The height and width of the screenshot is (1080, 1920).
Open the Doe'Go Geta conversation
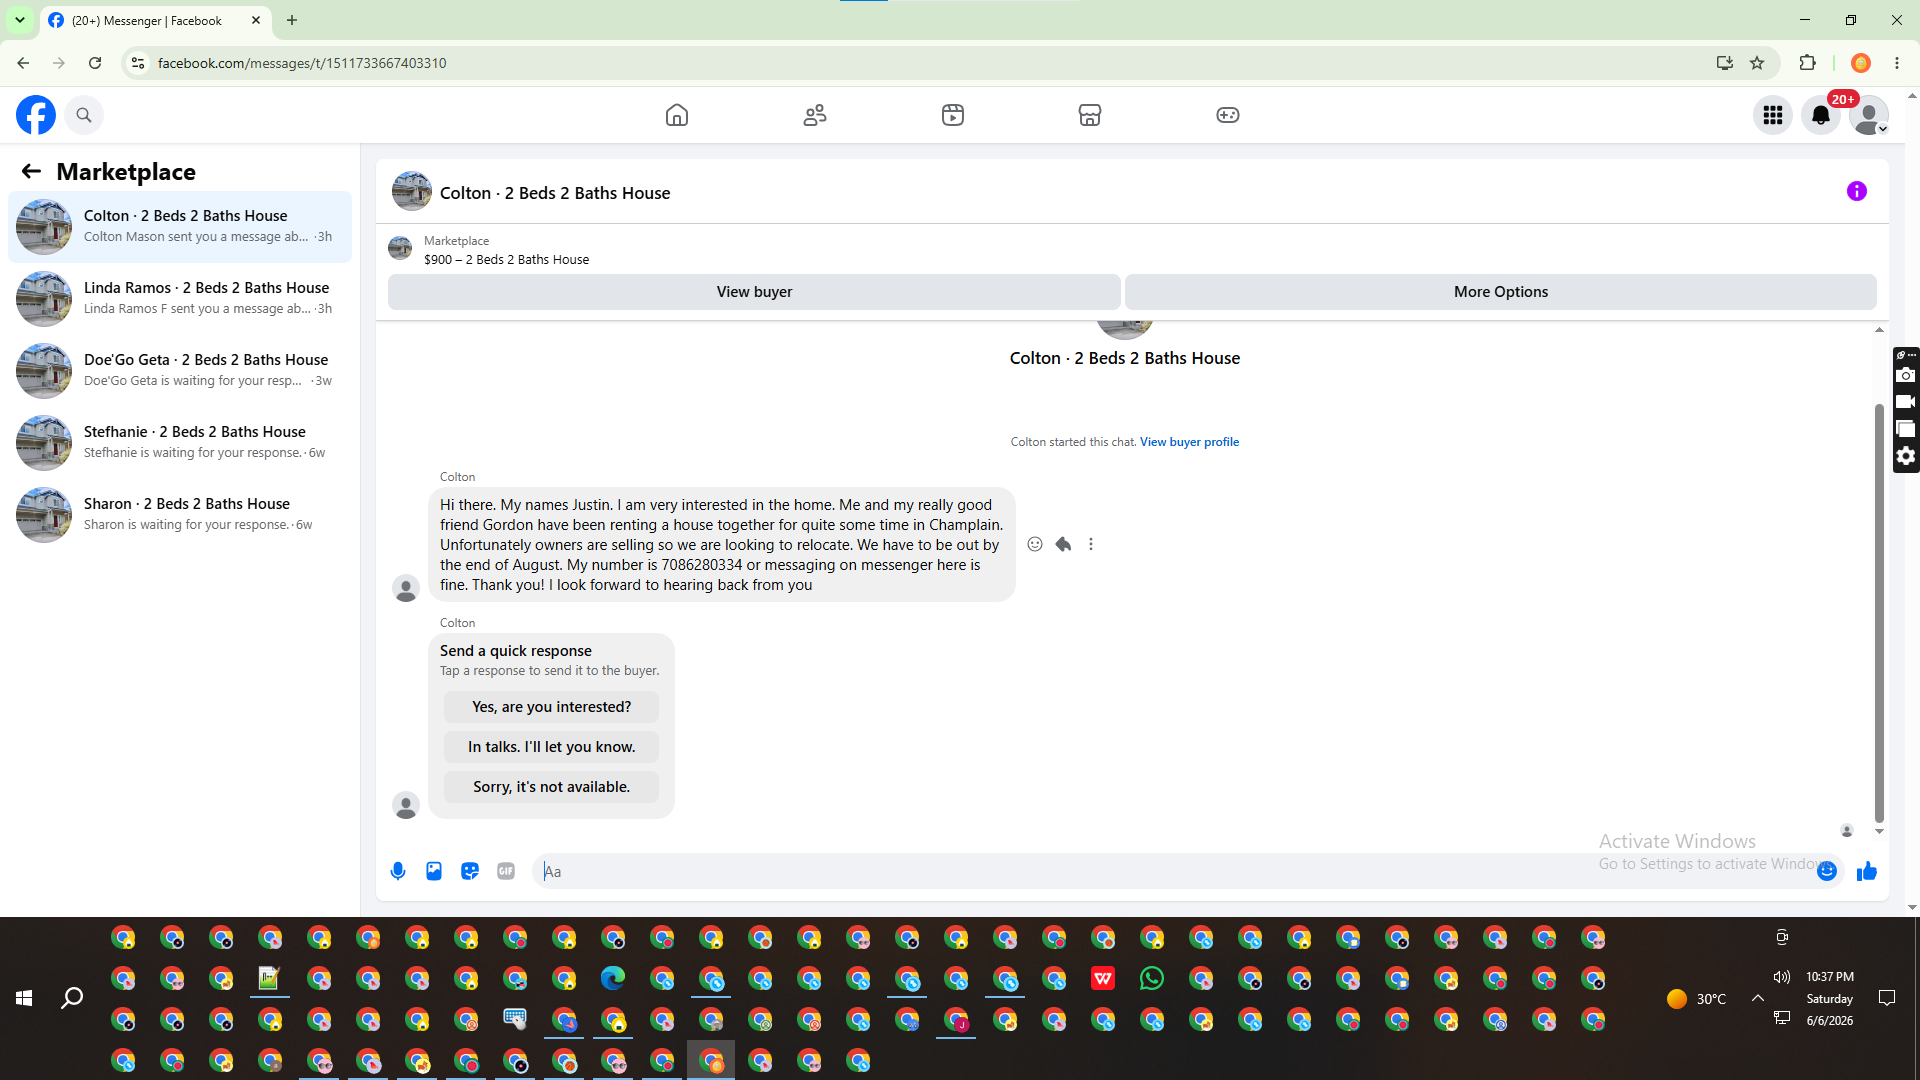[180, 371]
